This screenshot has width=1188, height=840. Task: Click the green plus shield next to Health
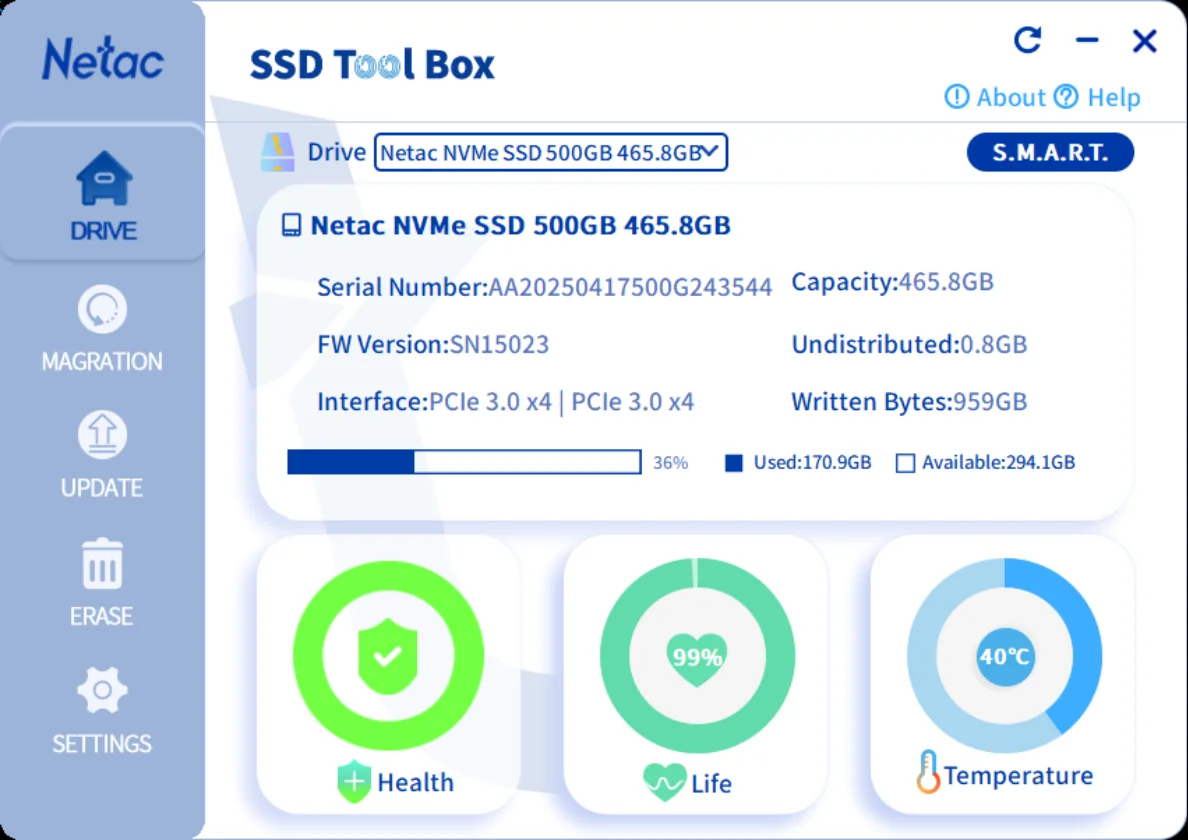click(x=354, y=782)
